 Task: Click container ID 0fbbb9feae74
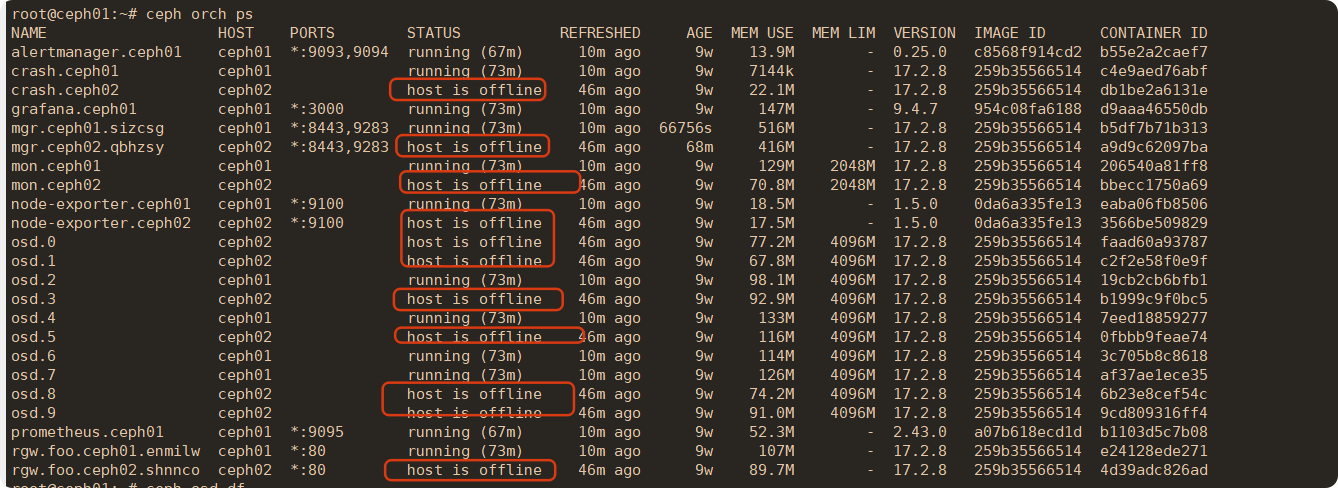pos(1154,337)
